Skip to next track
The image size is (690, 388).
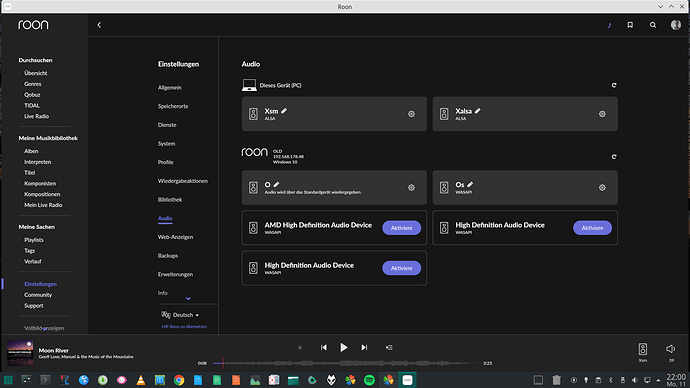[364, 348]
